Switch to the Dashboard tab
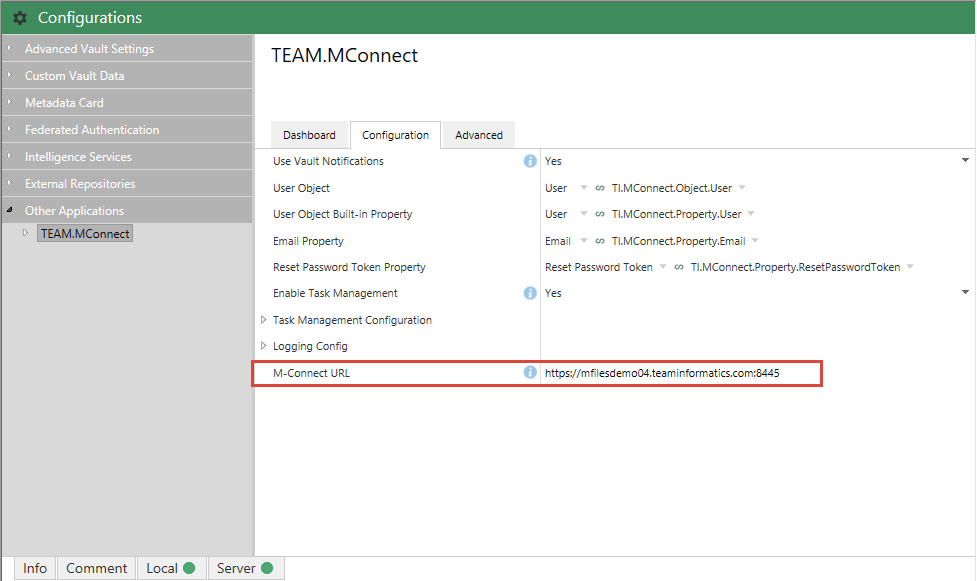This screenshot has width=977, height=581. [x=309, y=135]
